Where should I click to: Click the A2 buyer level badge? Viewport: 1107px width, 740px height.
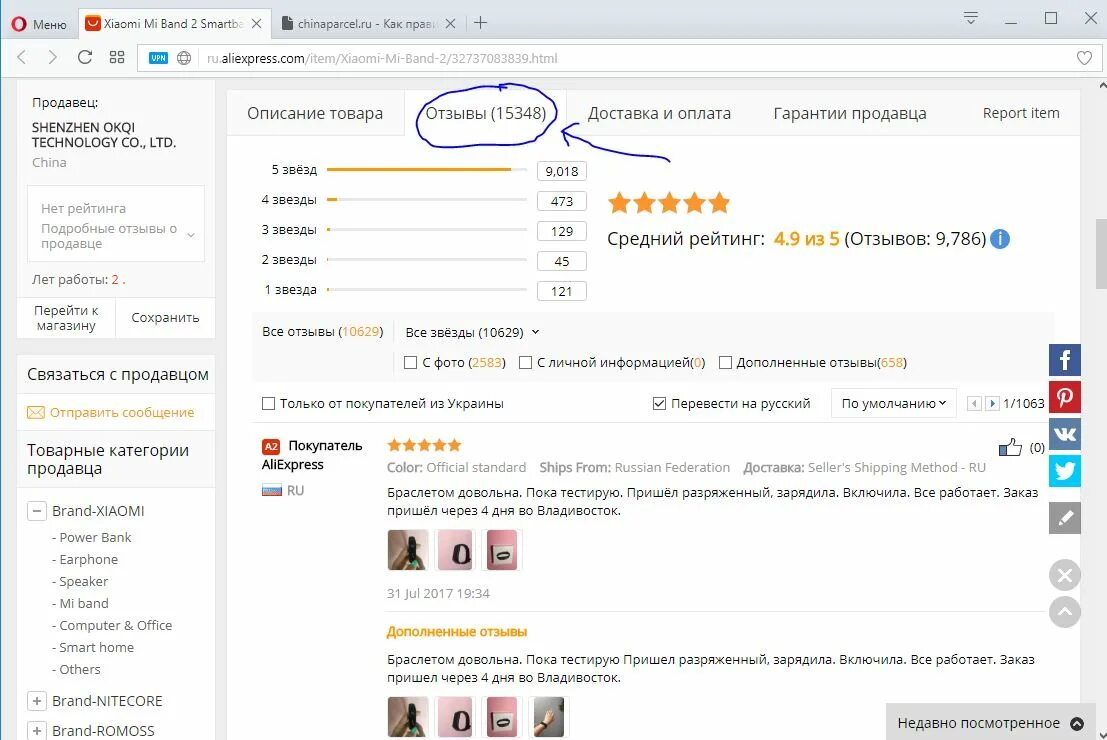[x=271, y=446]
